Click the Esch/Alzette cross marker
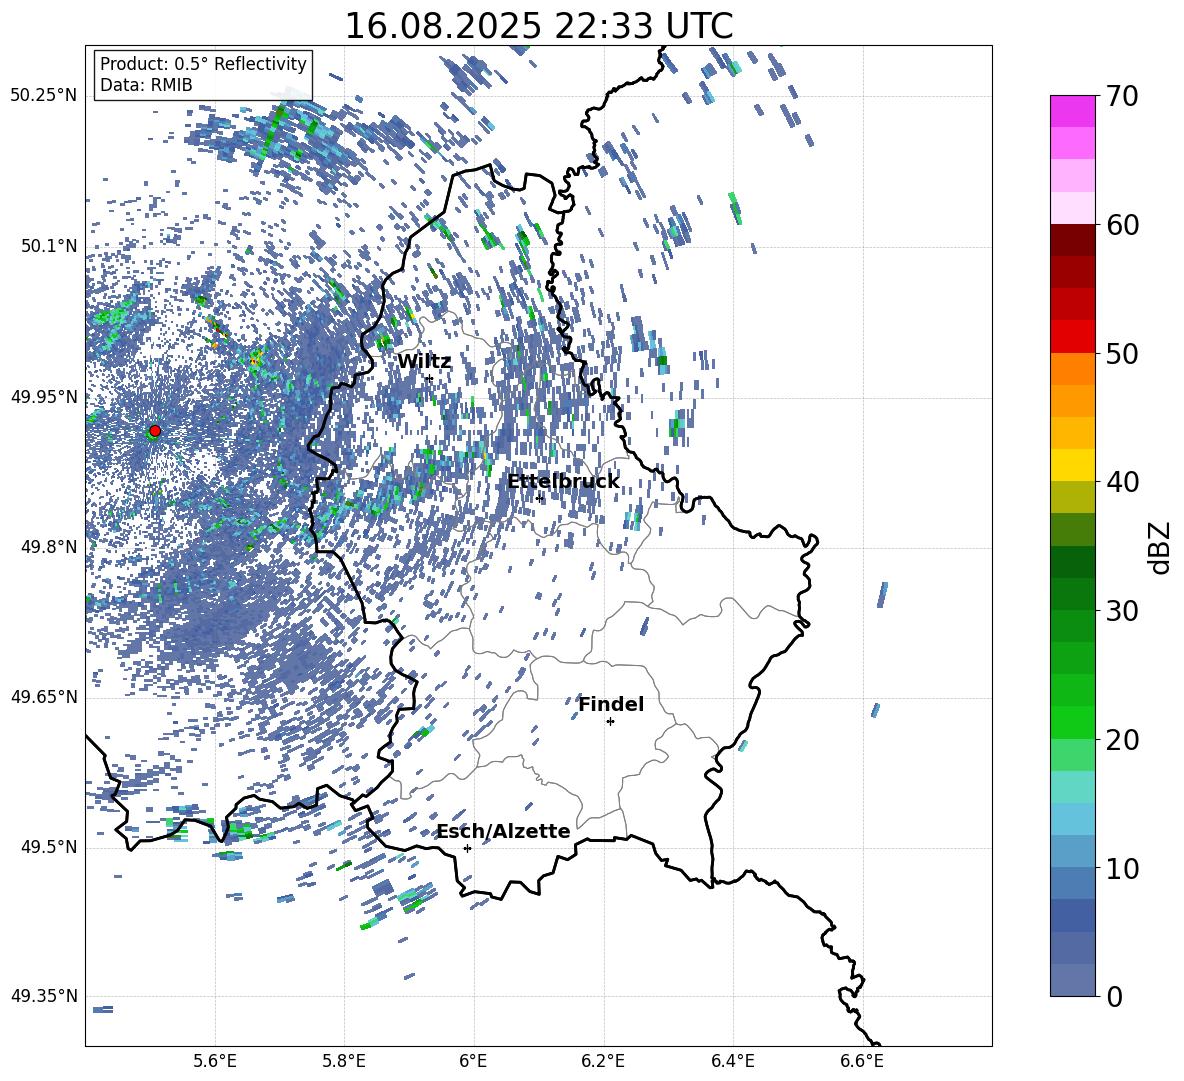1184x1081 pixels. [467, 848]
